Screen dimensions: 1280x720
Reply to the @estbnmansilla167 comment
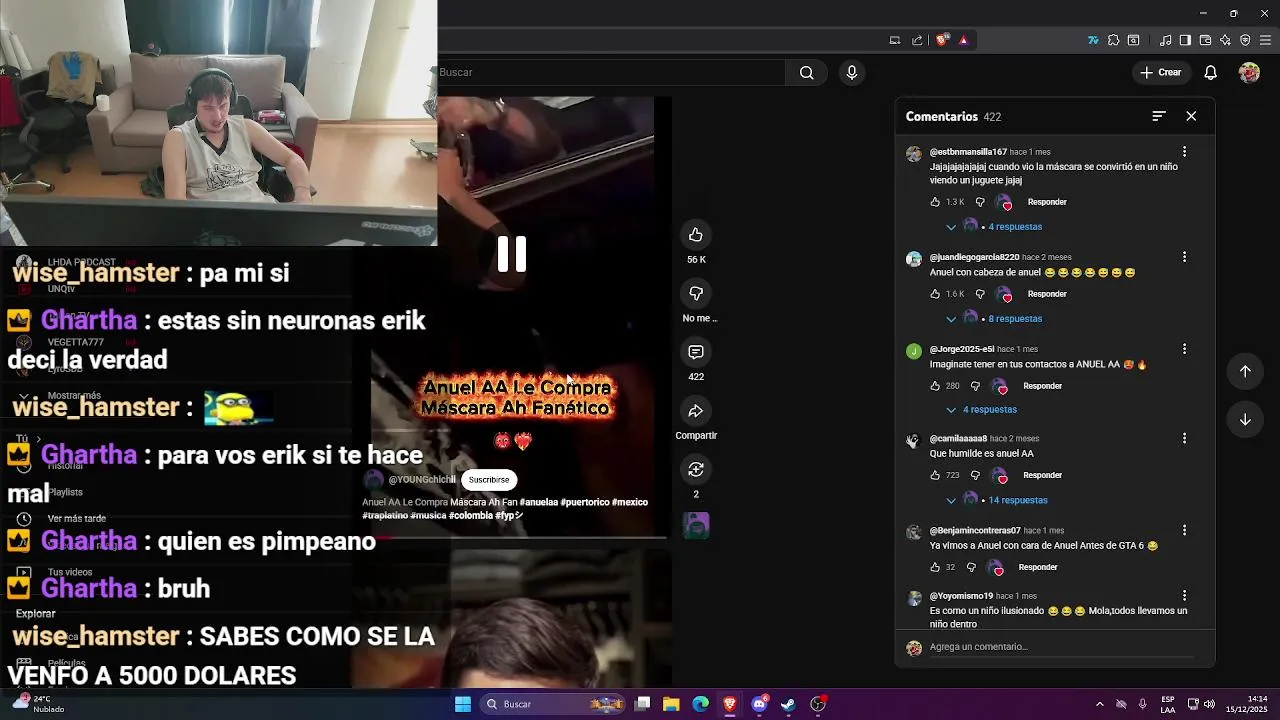1047,202
